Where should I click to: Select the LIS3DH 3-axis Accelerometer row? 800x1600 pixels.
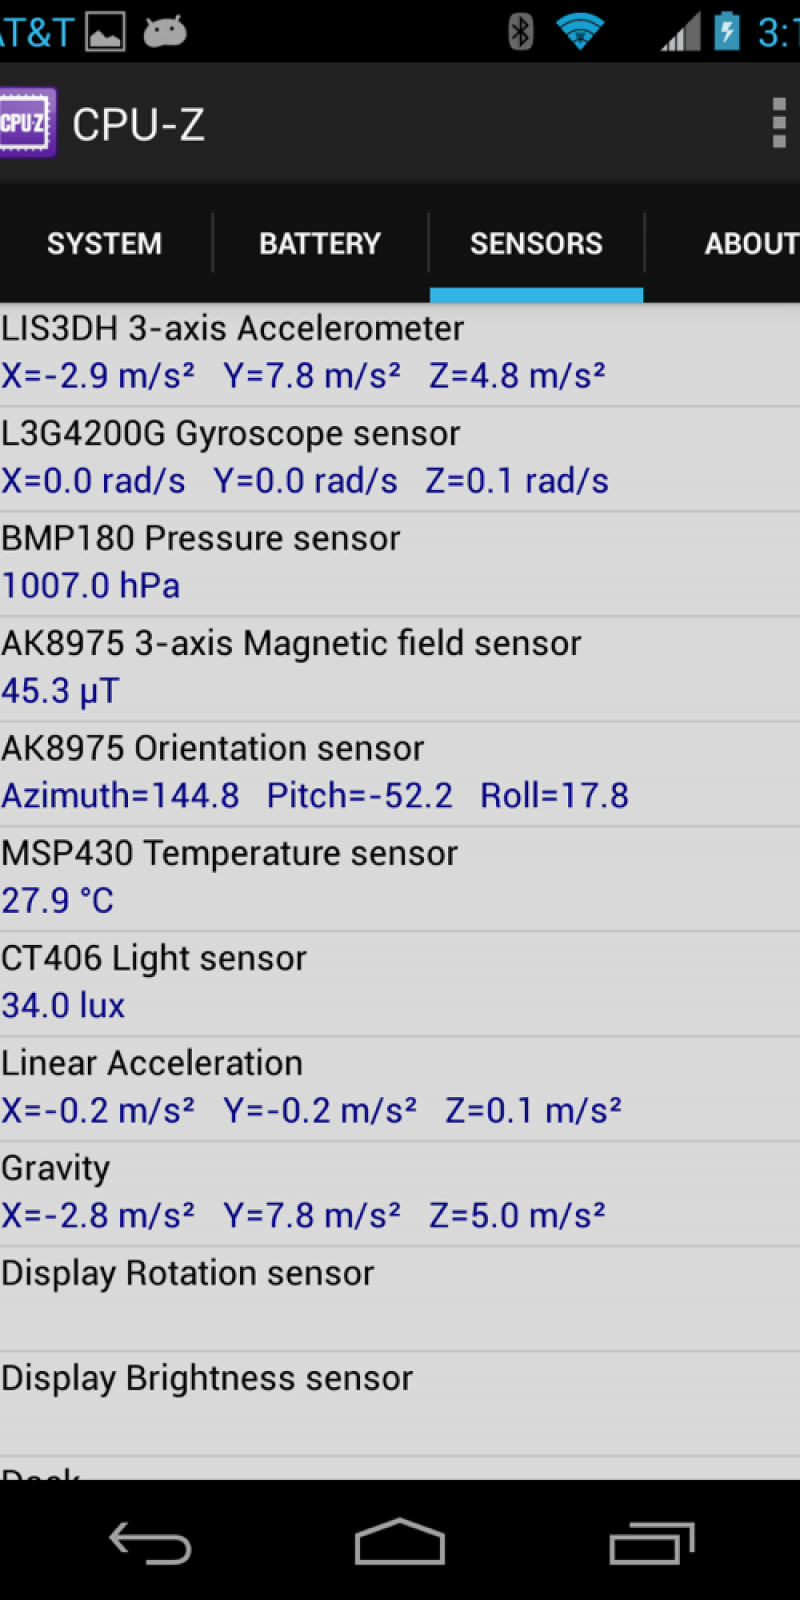tap(400, 353)
